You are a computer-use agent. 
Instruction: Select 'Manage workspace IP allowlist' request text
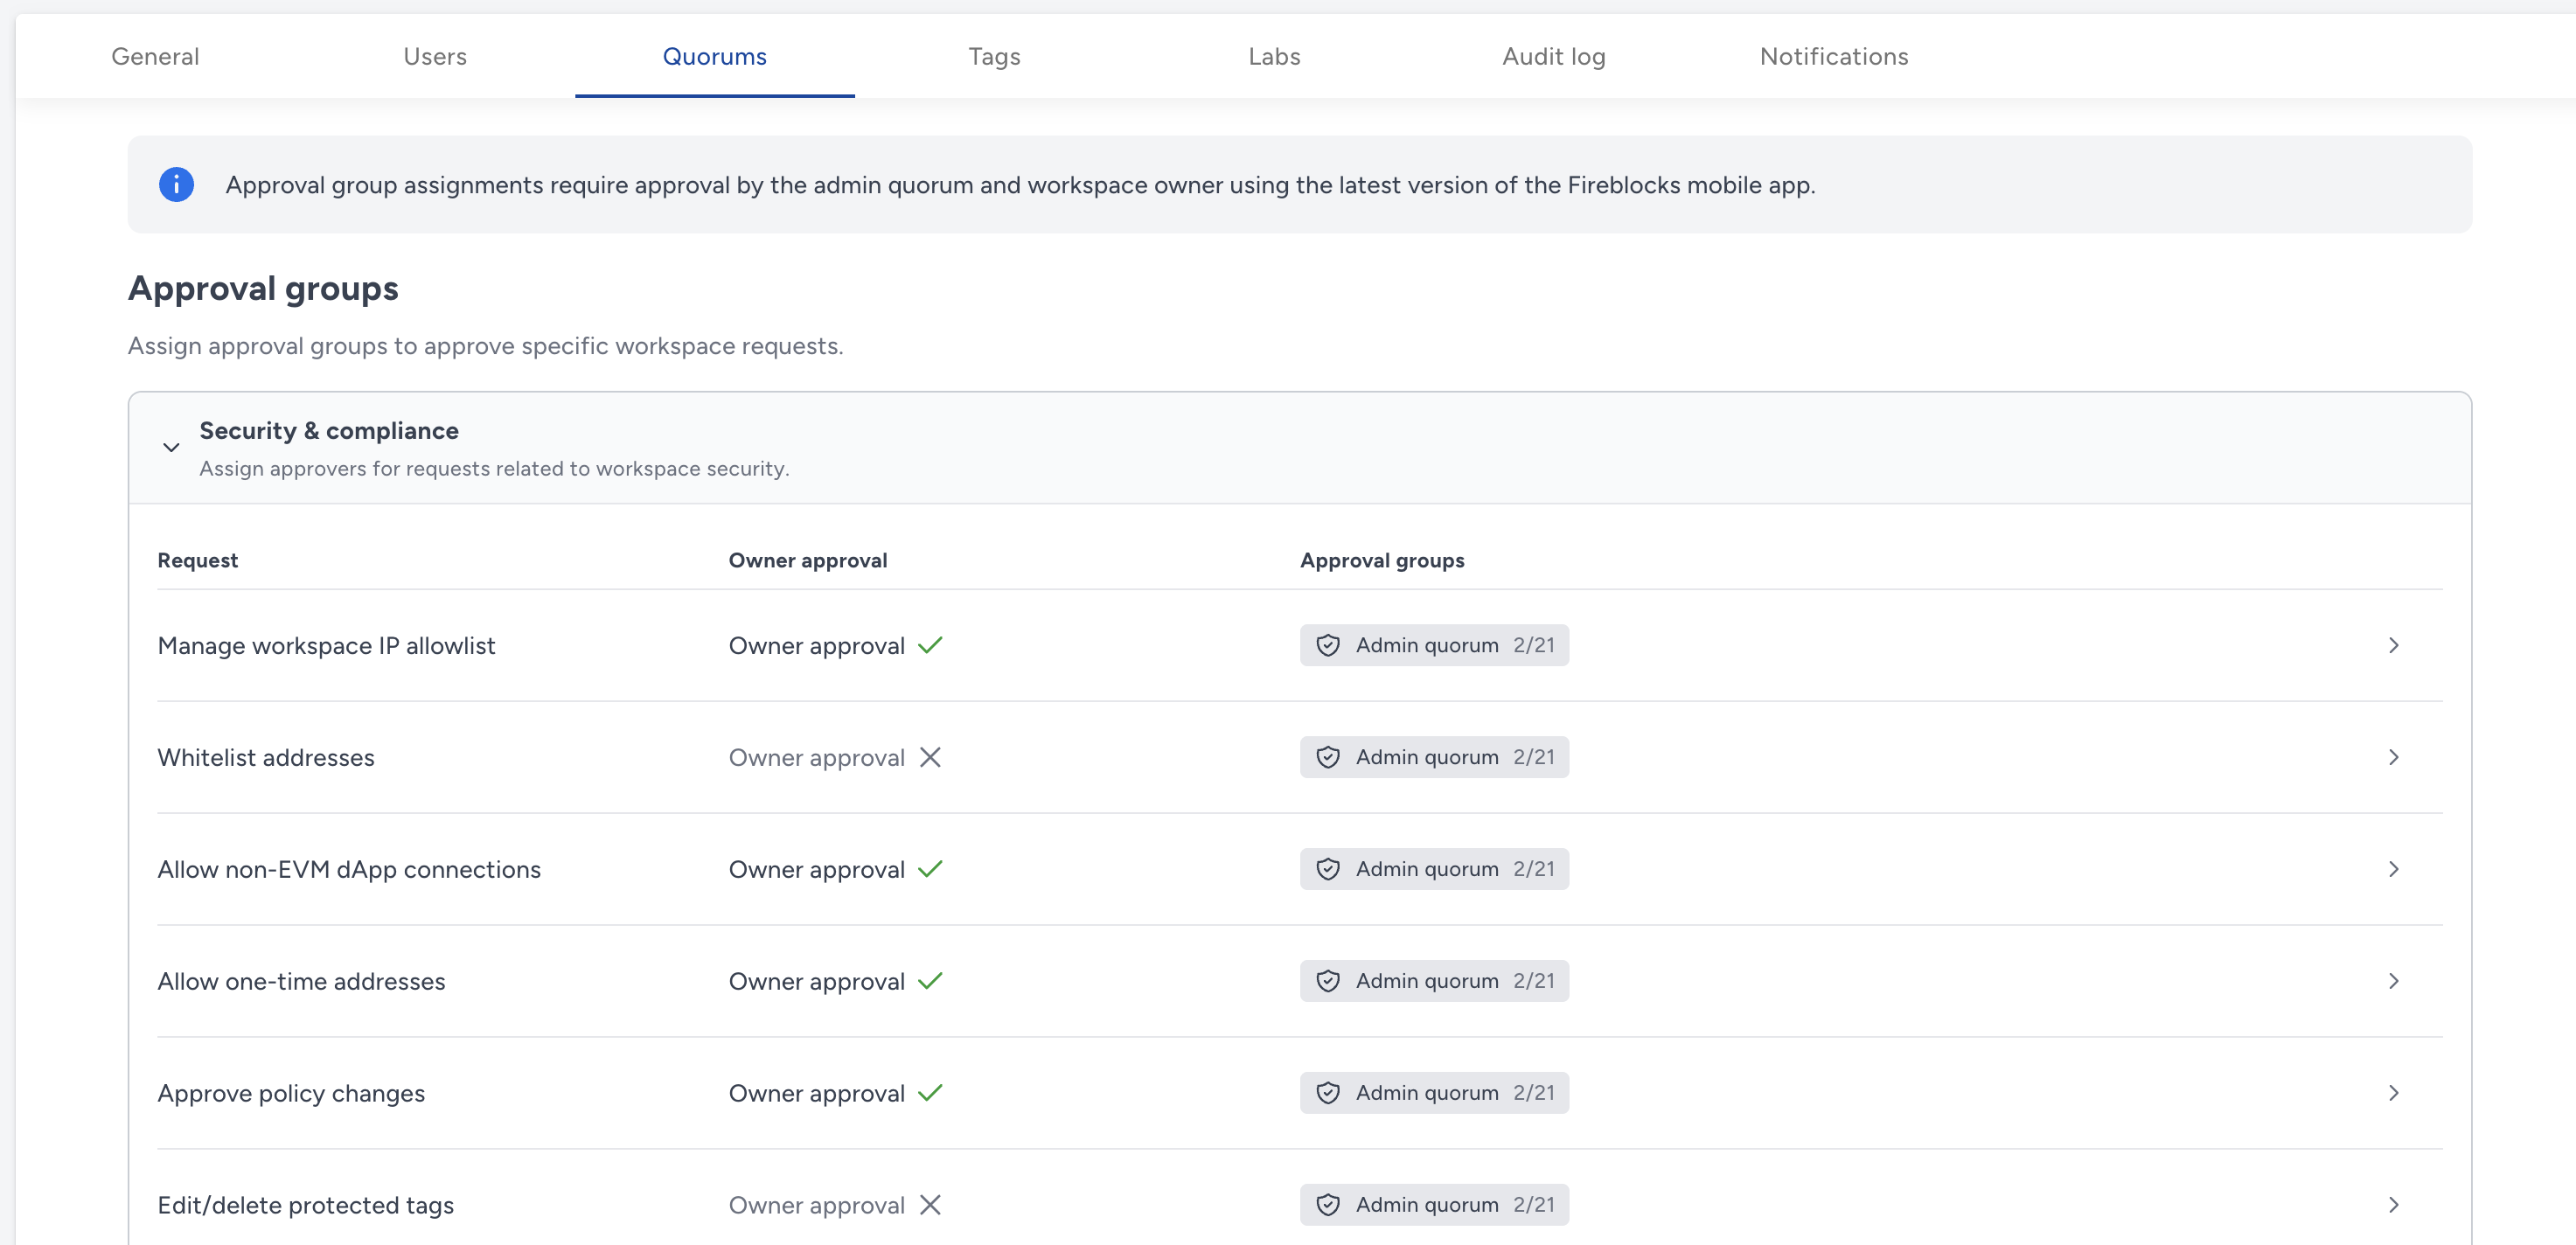point(326,646)
